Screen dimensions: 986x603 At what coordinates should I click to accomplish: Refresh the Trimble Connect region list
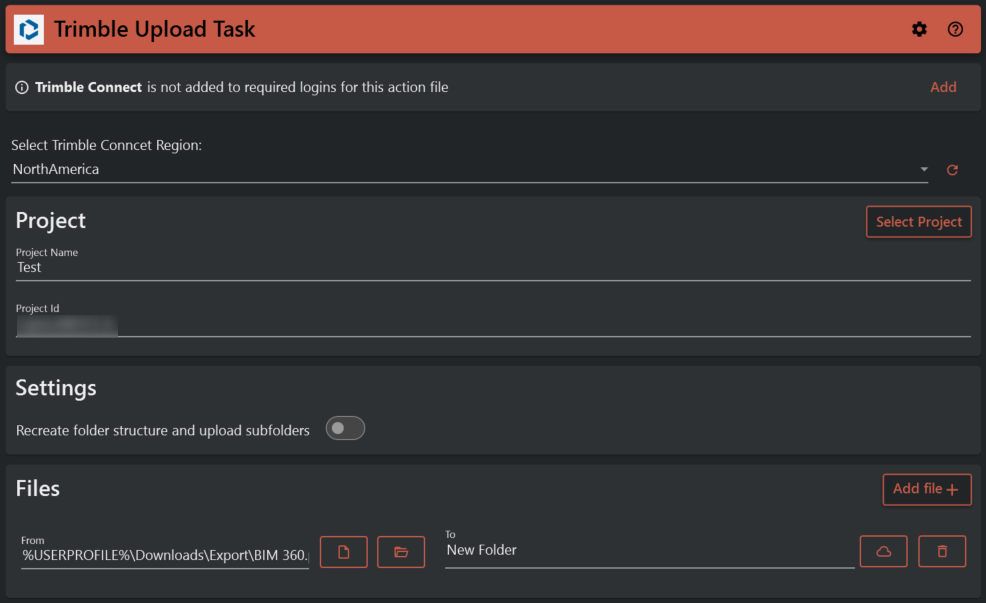tap(952, 170)
